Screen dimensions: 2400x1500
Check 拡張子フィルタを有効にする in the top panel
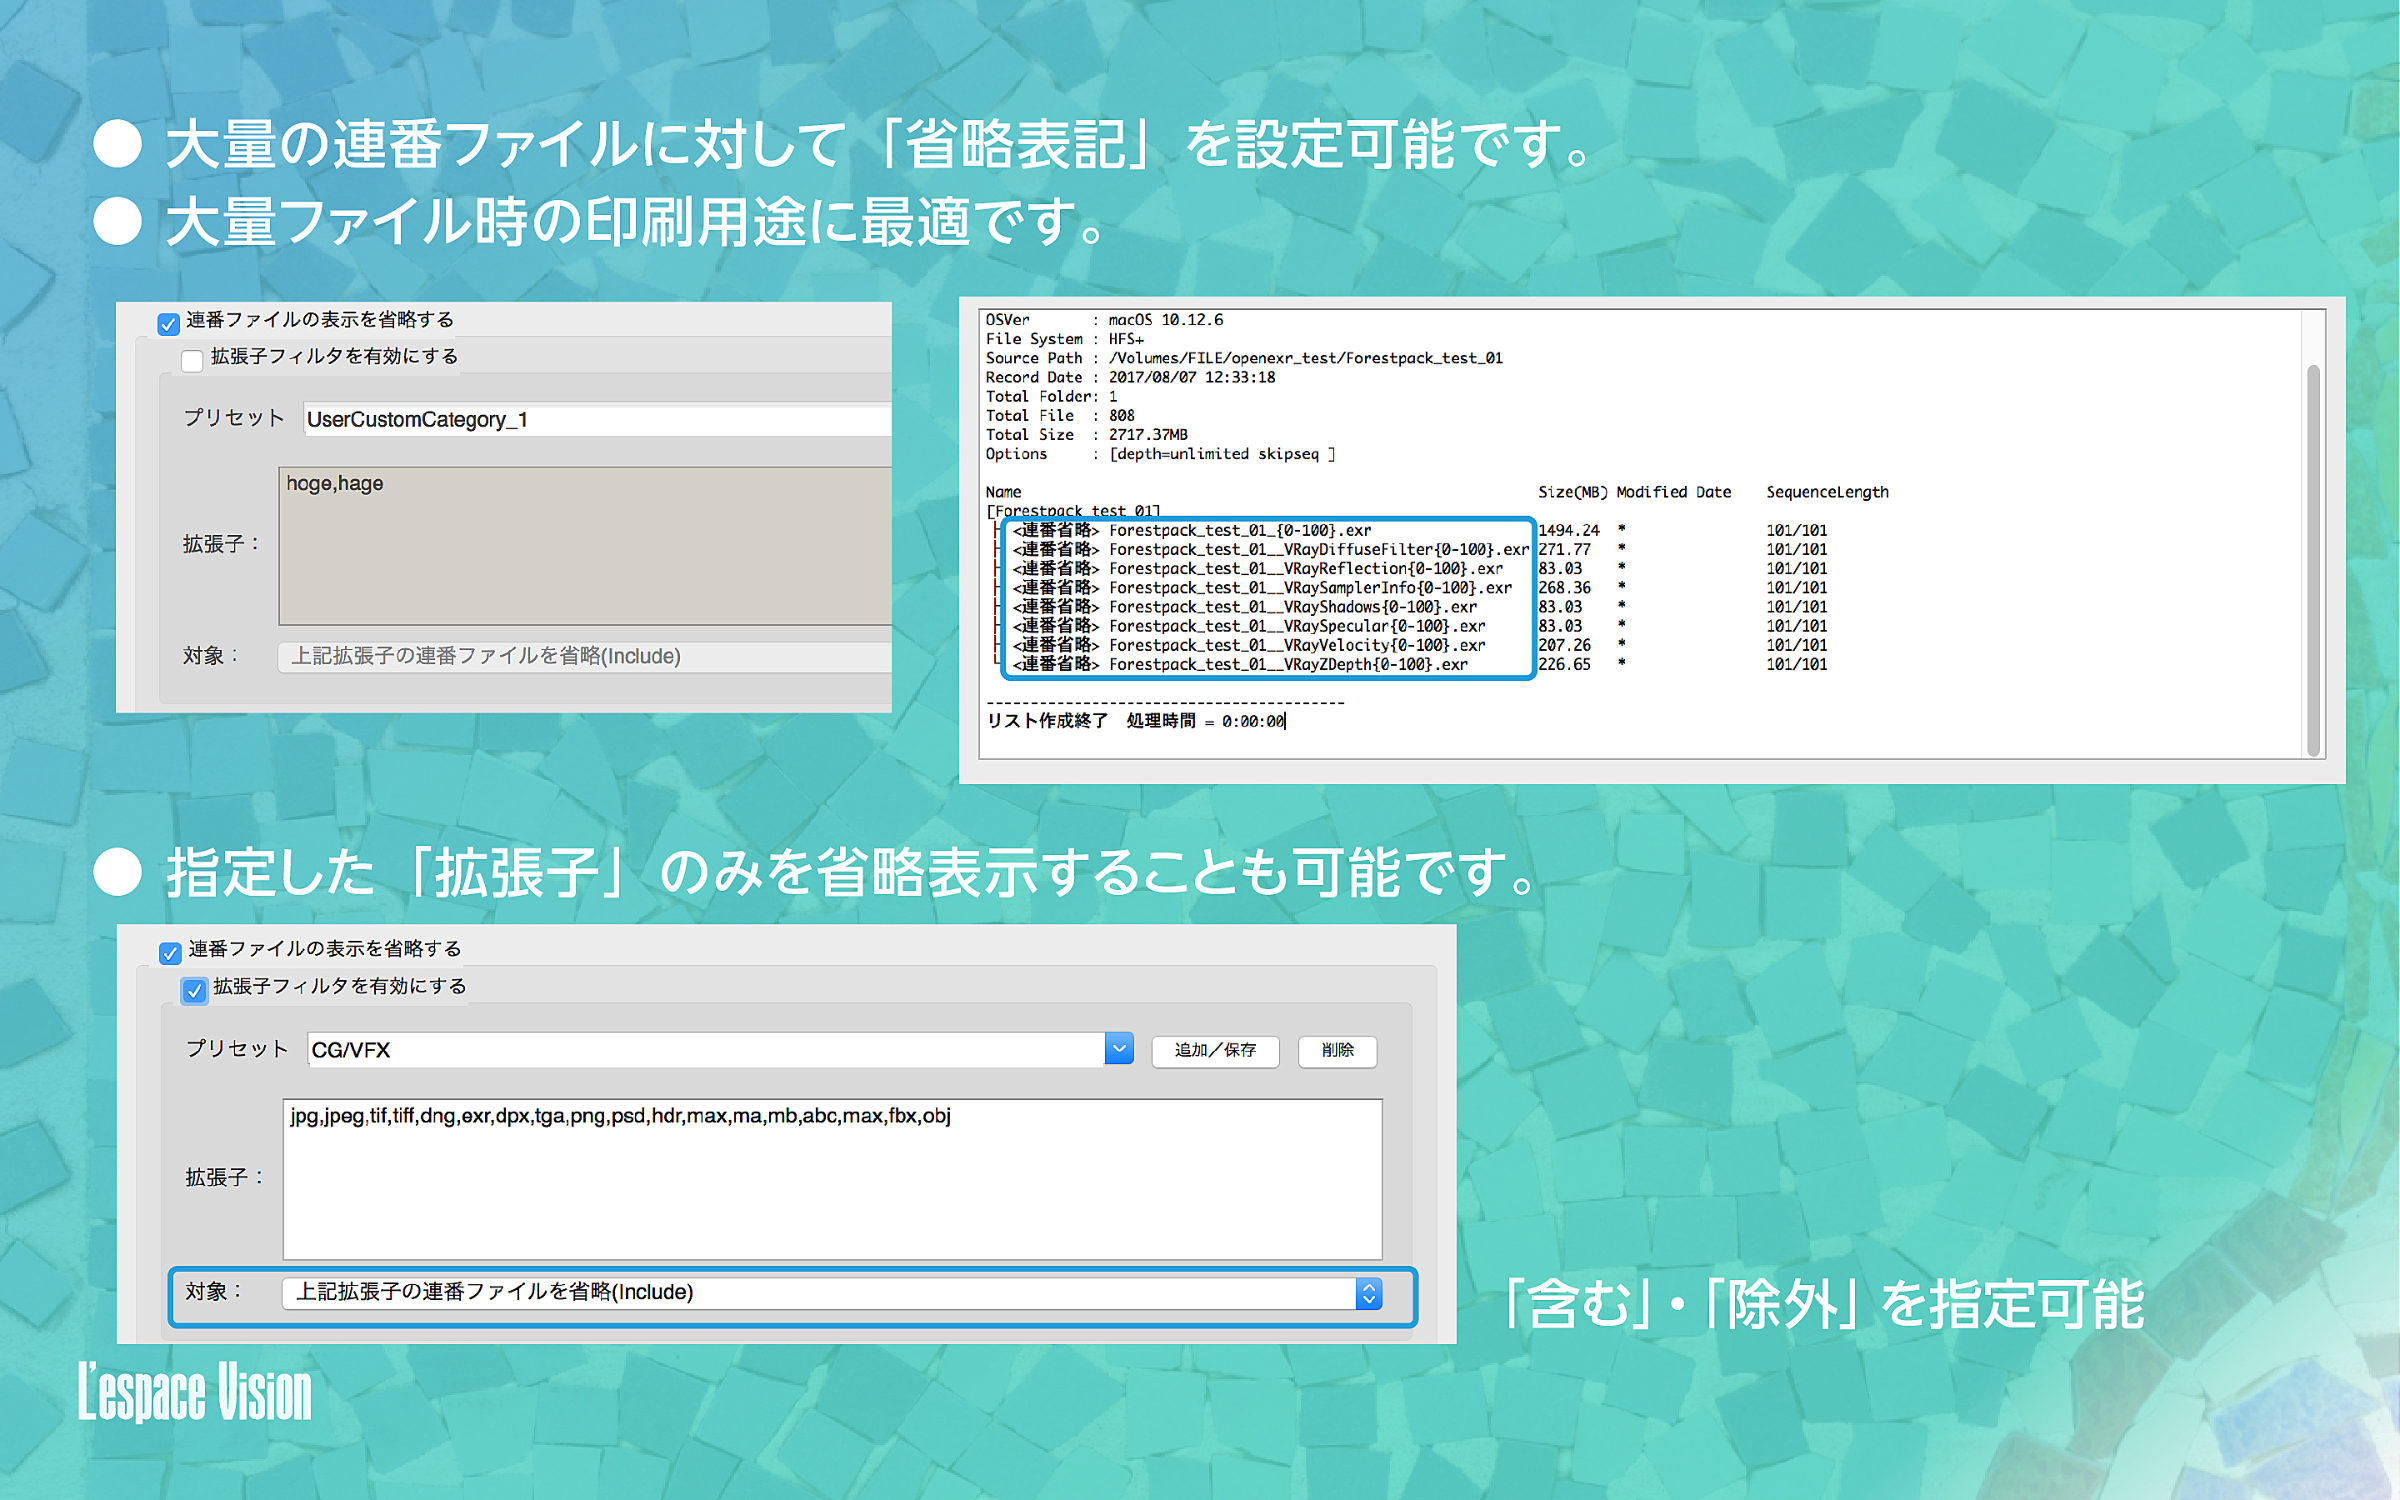click(x=191, y=358)
